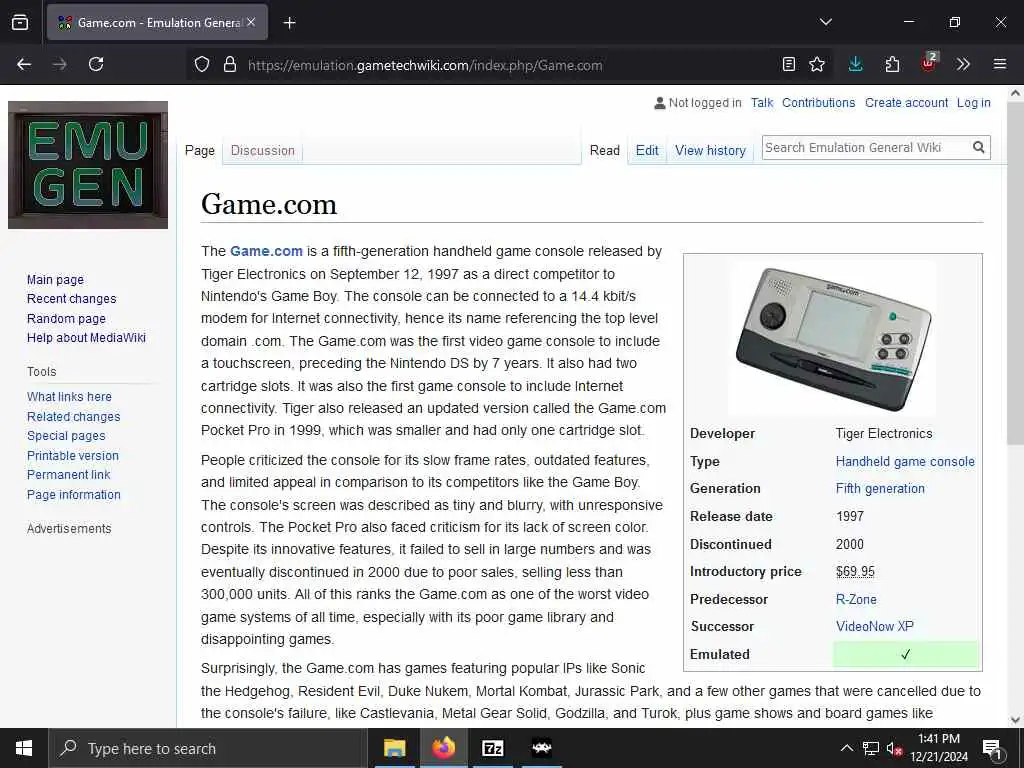Open What links here tool

[69, 396]
